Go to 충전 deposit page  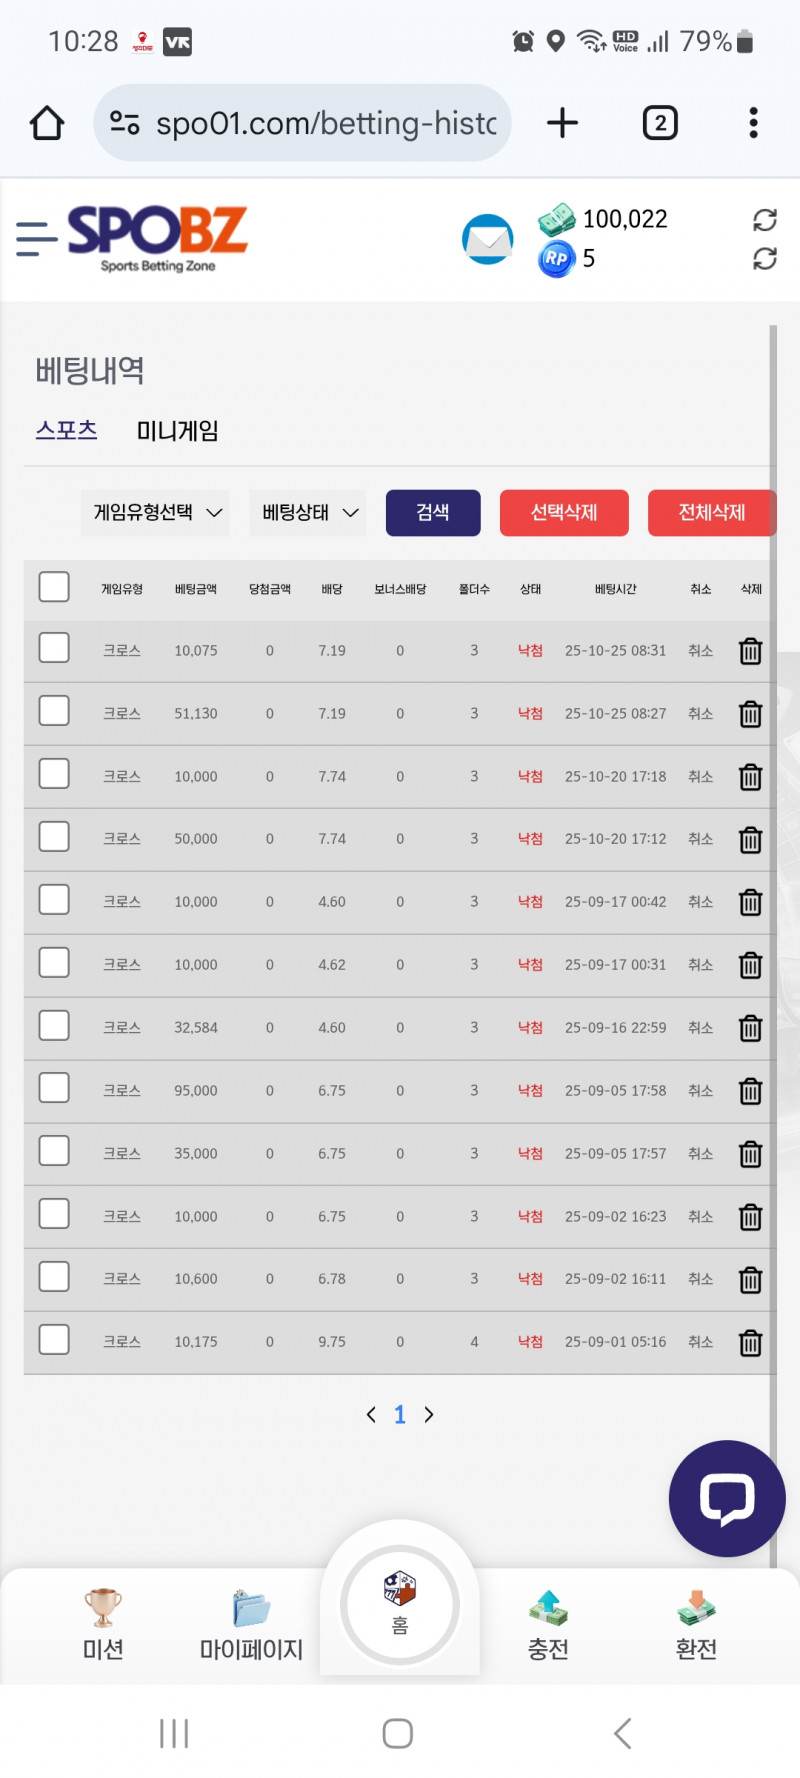(x=548, y=1625)
